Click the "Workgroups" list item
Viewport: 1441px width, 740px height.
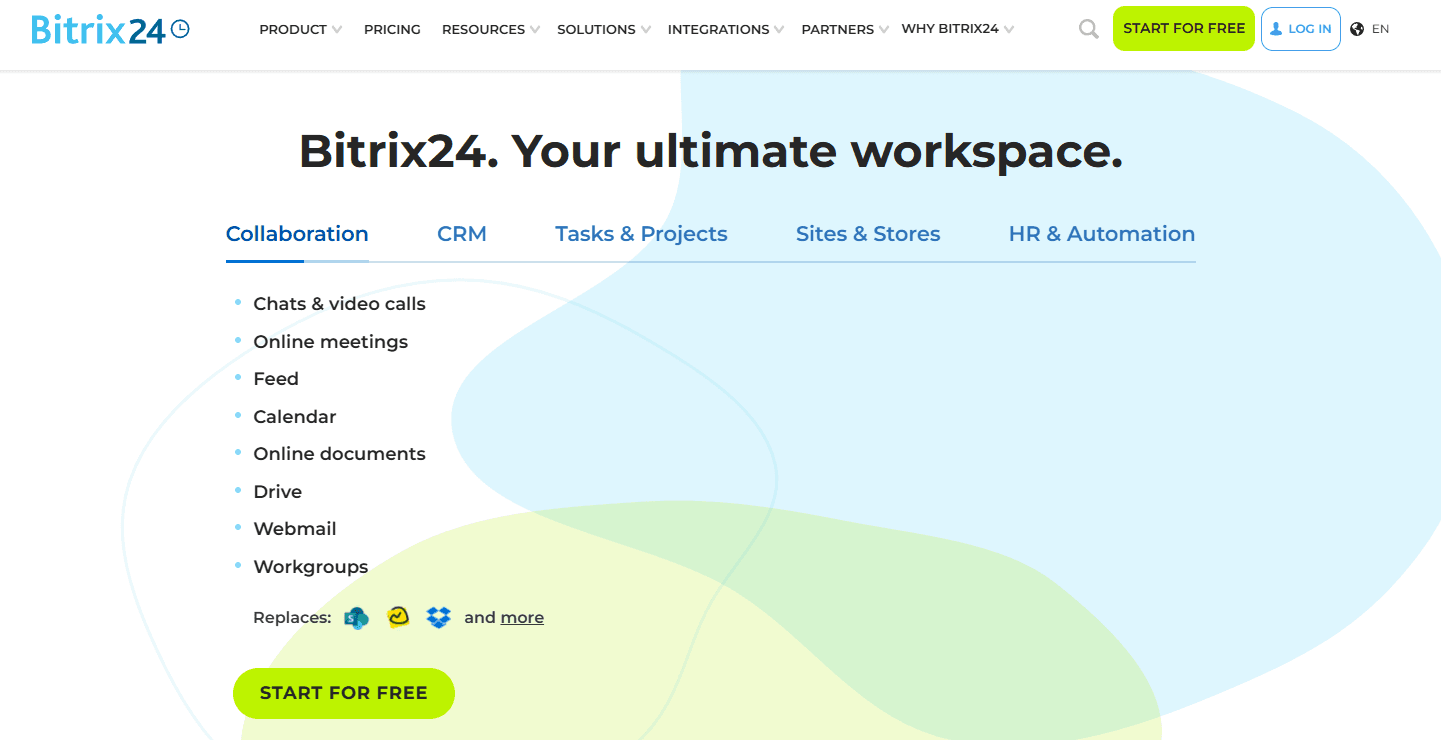click(x=311, y=567)
